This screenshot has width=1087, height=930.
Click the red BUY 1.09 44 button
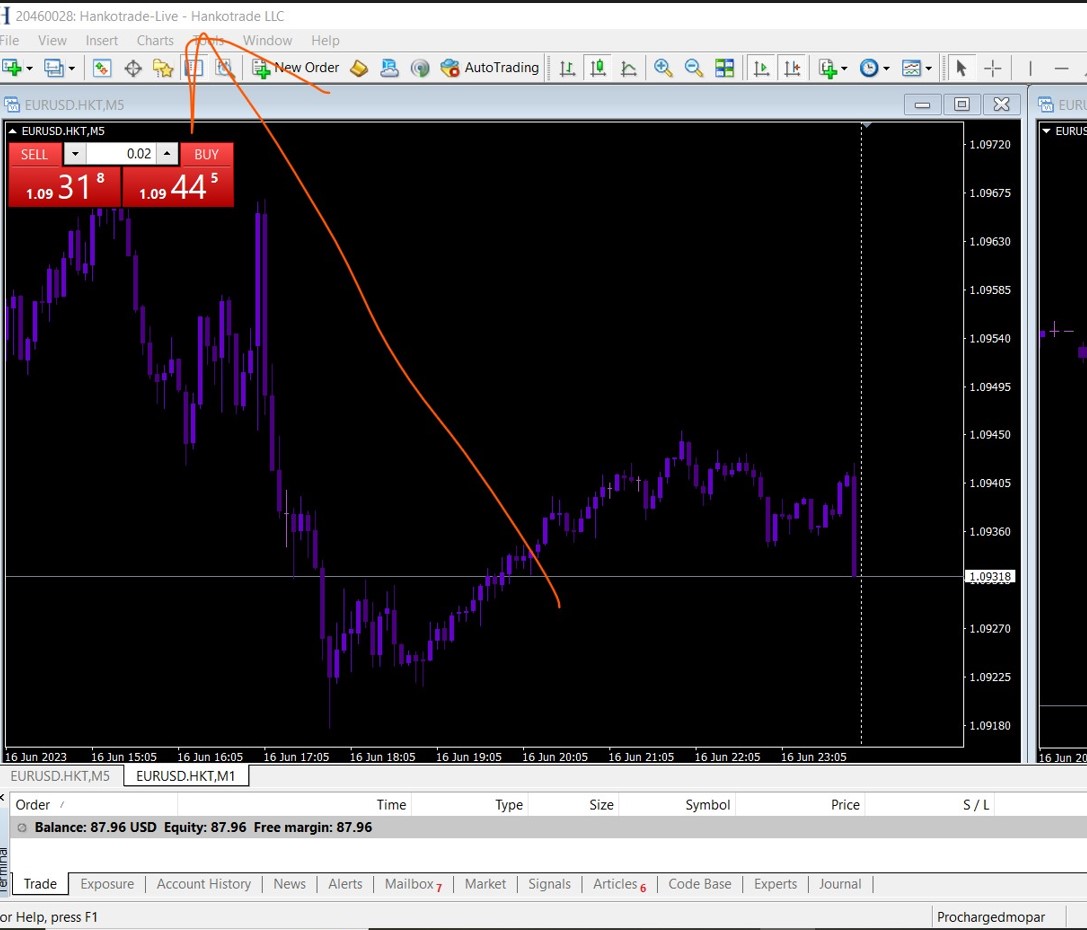coord(178,186)
